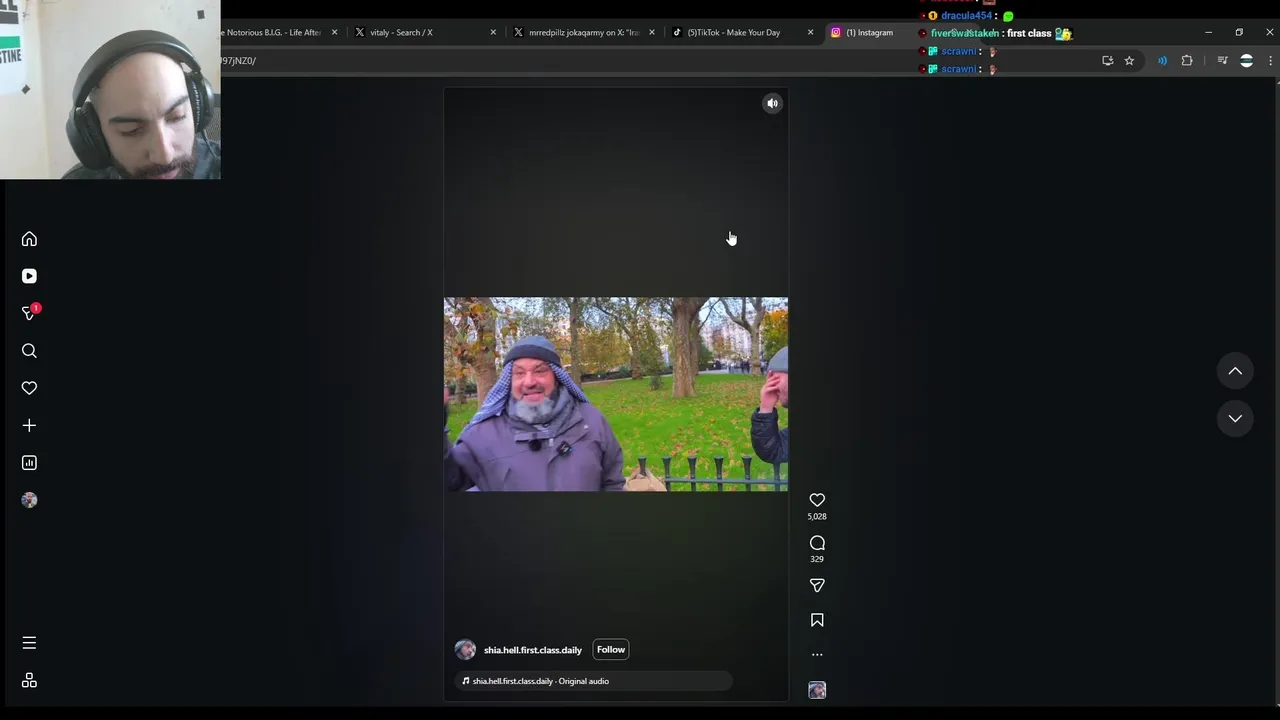Close the TikTok browser tab
The width and height of the screenshot is (1280, 720).
810,33
